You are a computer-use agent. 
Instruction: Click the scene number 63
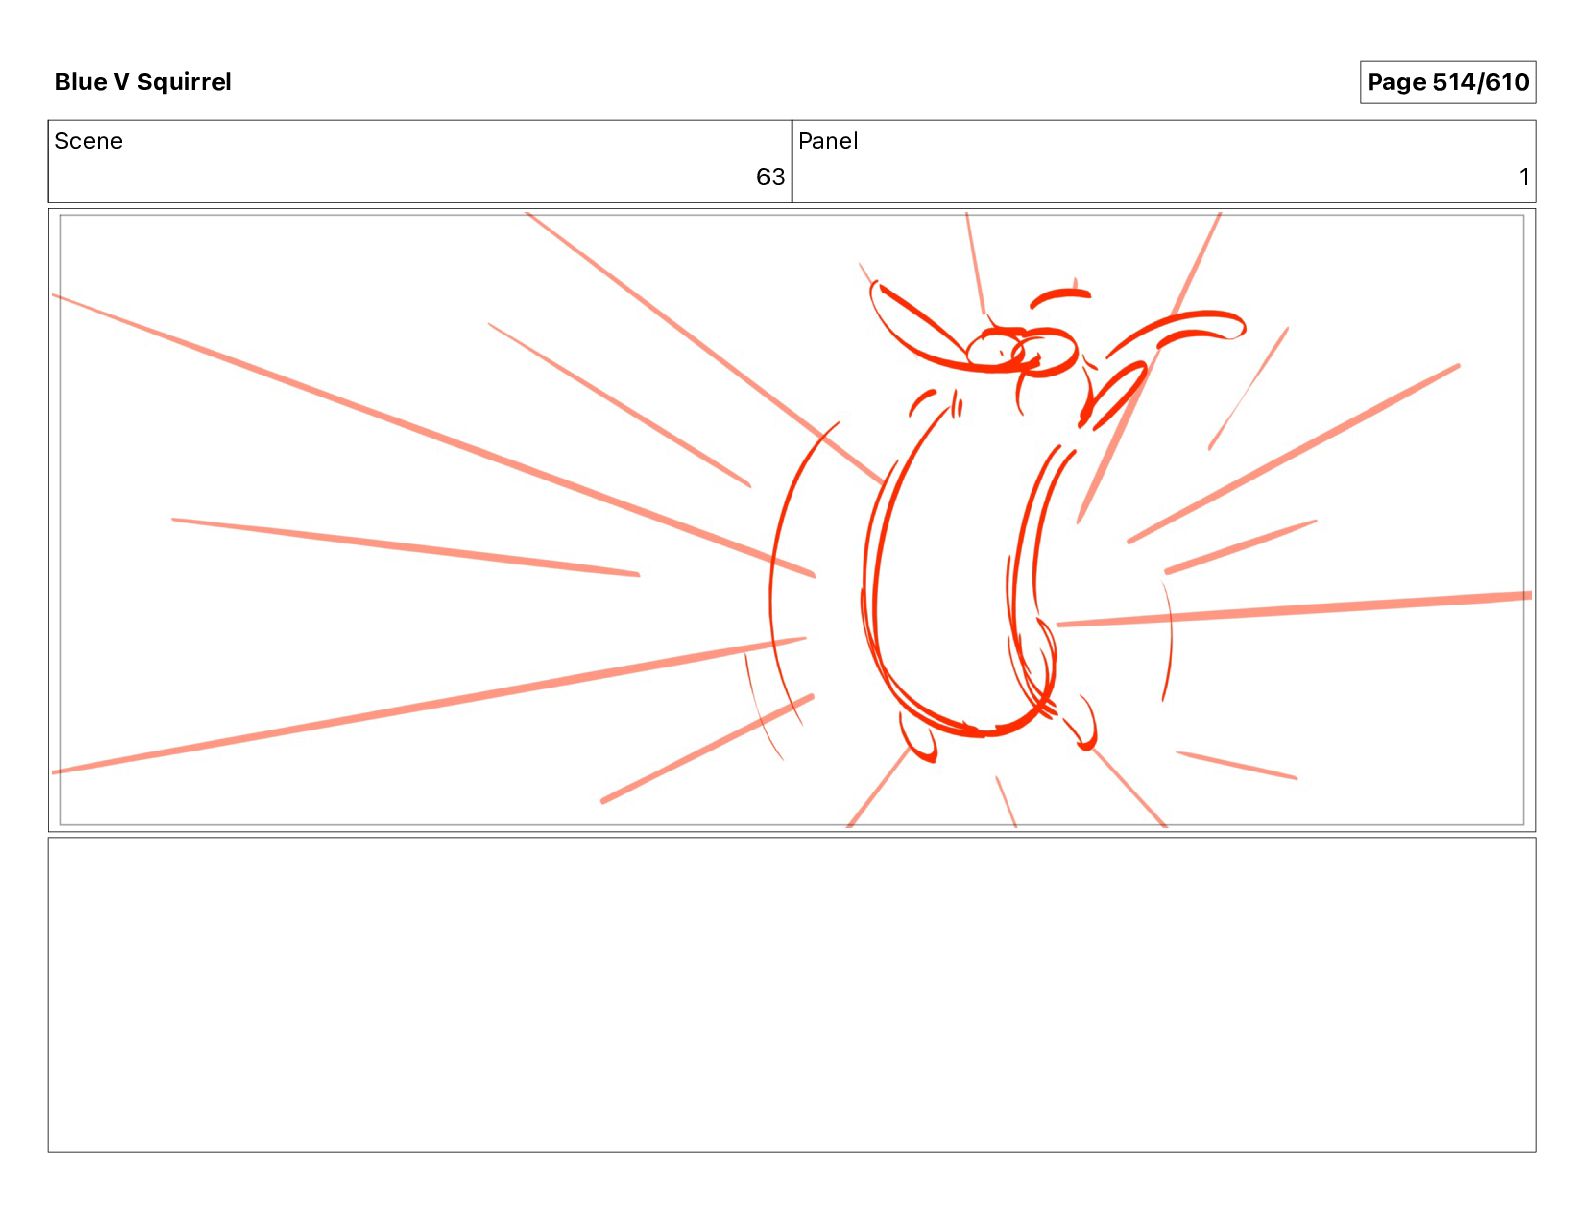point(770,177)
